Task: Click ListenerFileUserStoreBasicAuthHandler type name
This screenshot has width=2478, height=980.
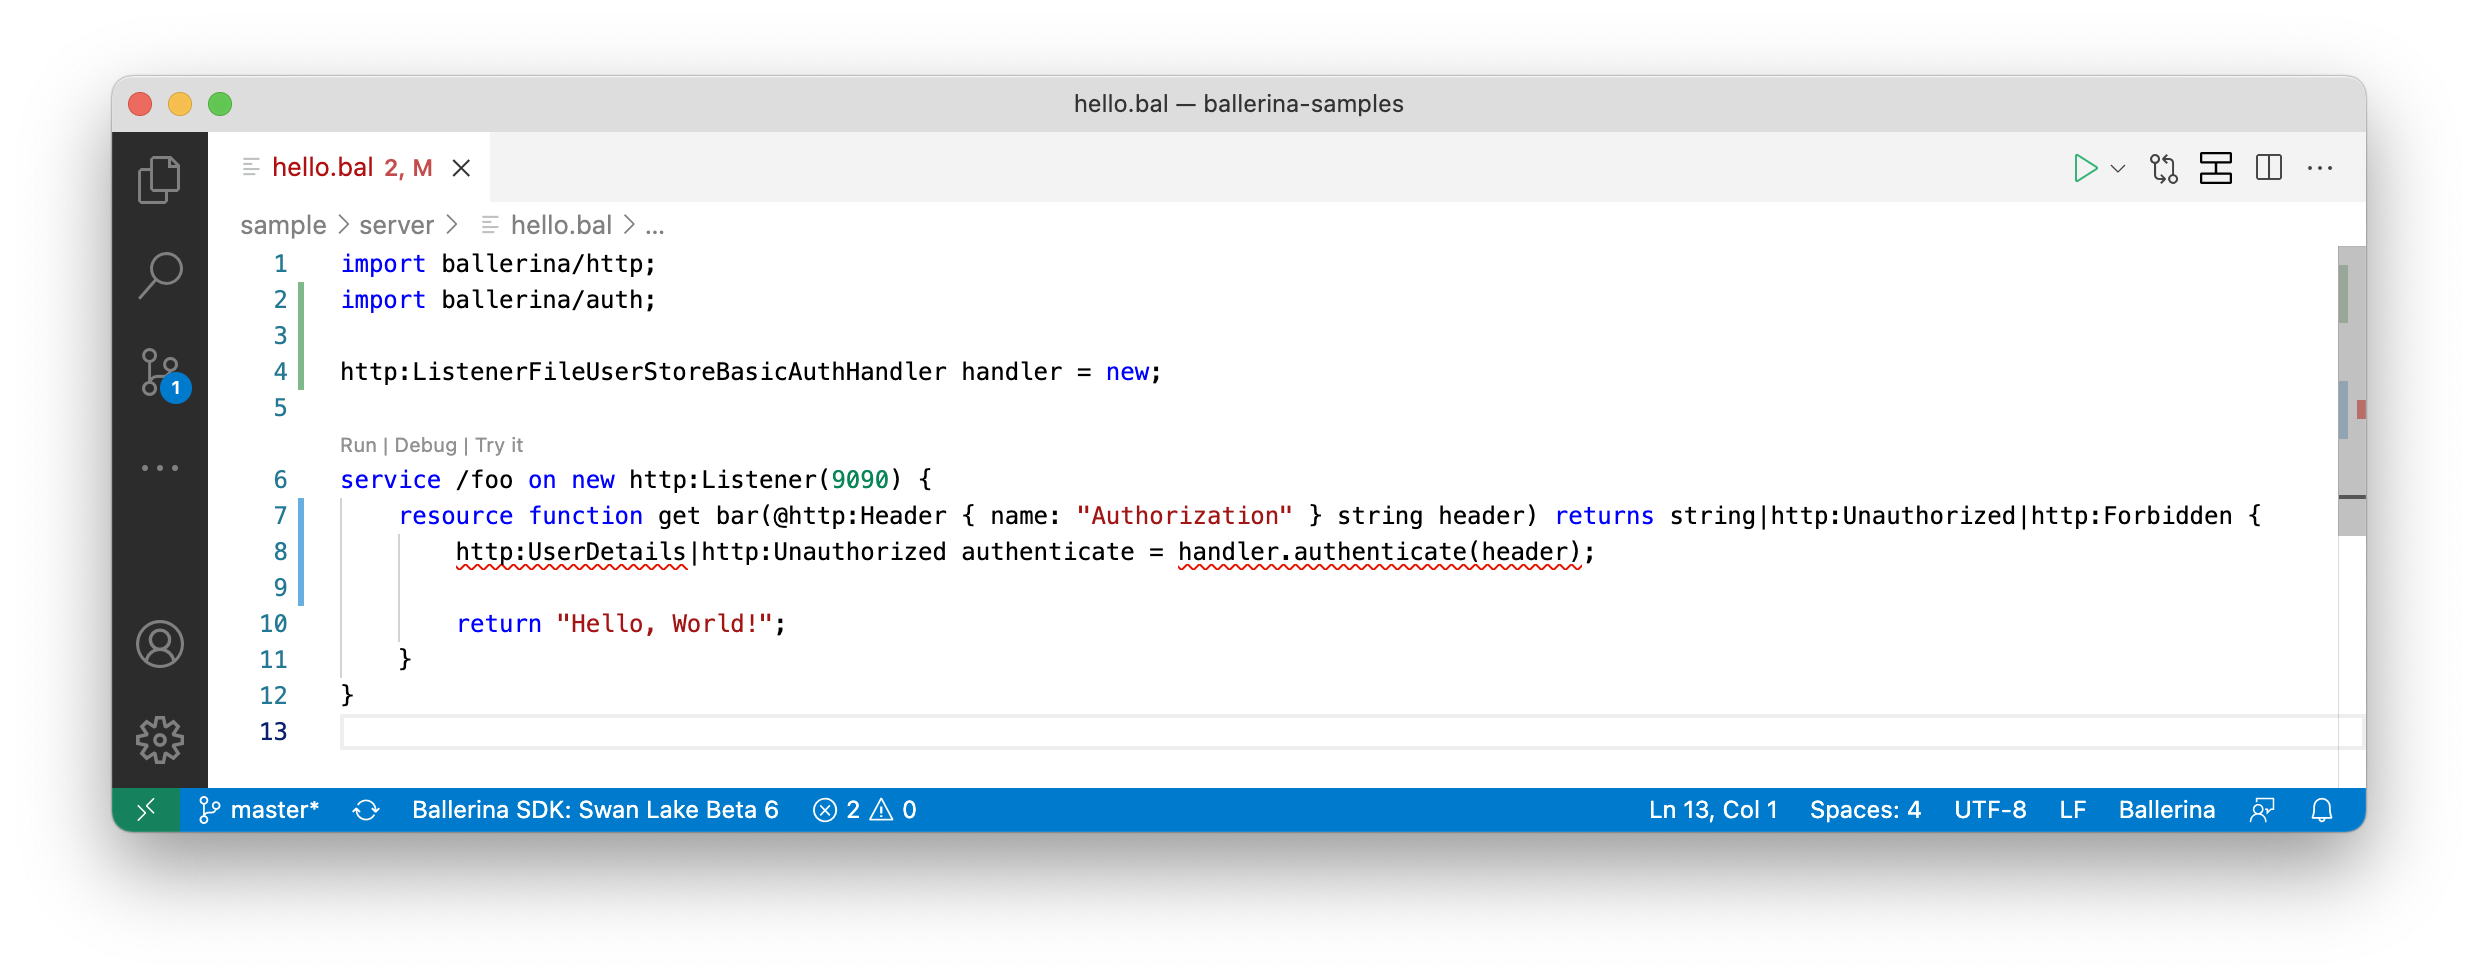Action: (679, 372)
